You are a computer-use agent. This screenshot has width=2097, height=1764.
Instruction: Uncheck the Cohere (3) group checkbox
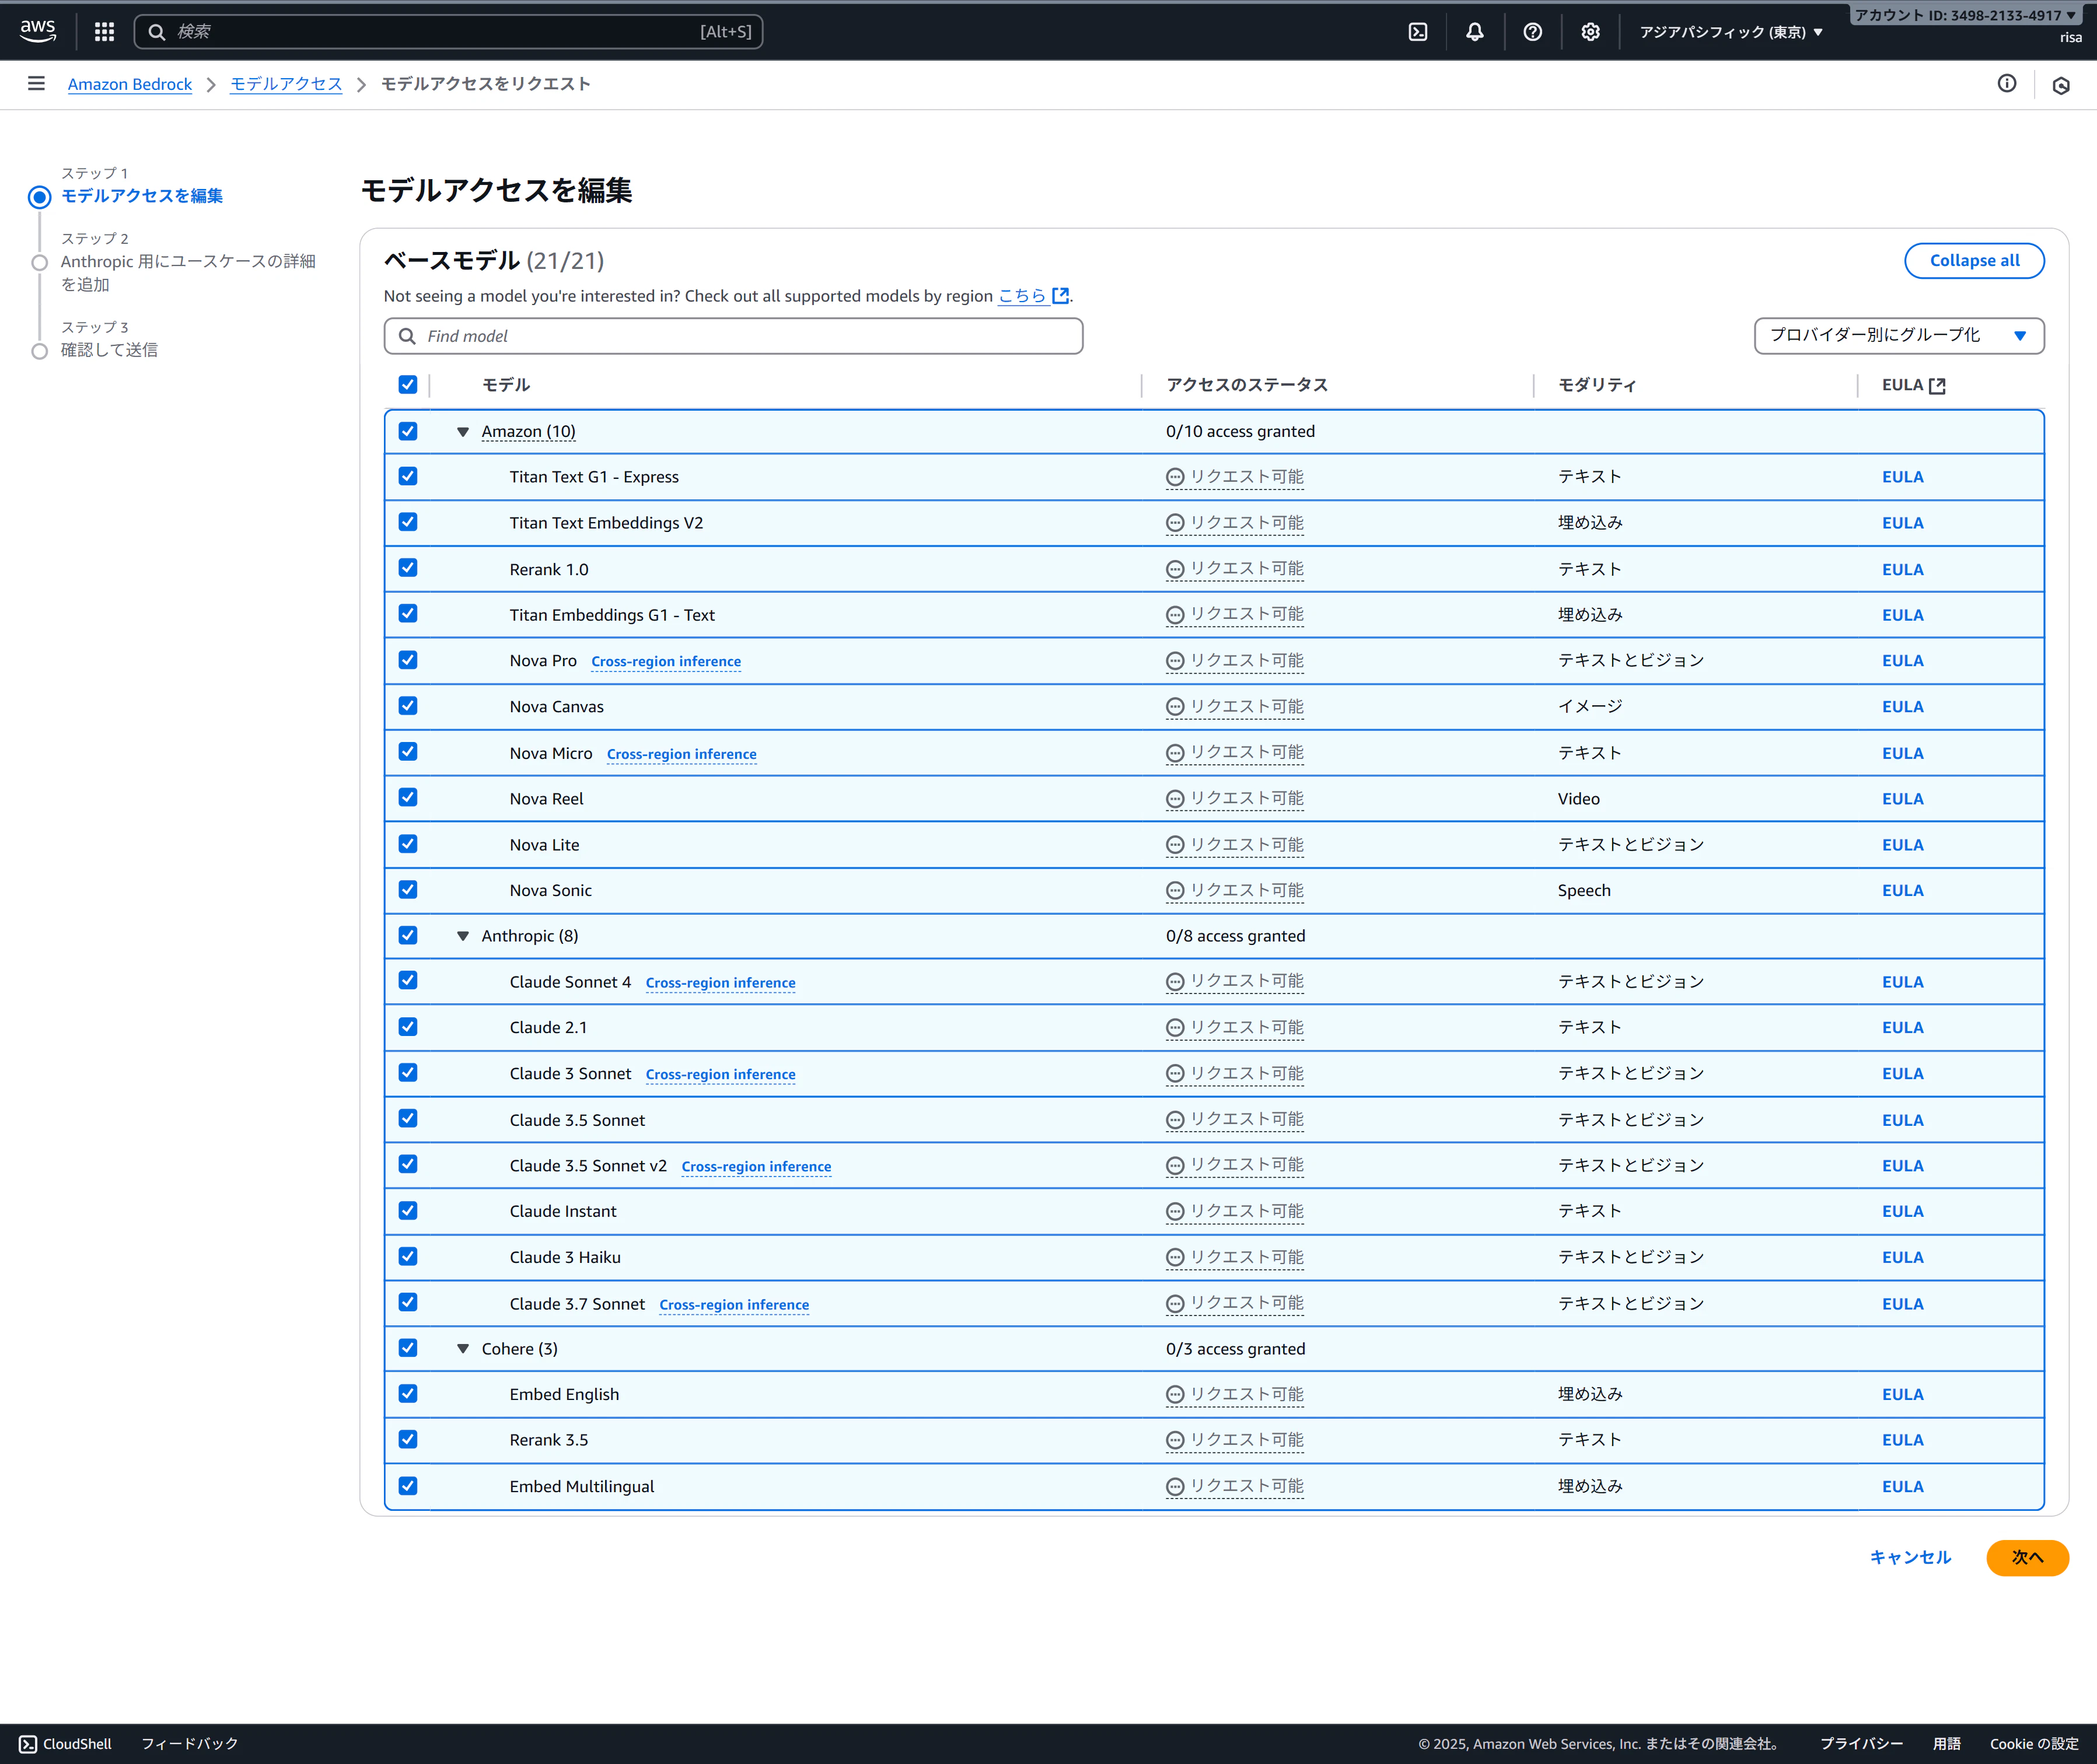pos(408,1348)
